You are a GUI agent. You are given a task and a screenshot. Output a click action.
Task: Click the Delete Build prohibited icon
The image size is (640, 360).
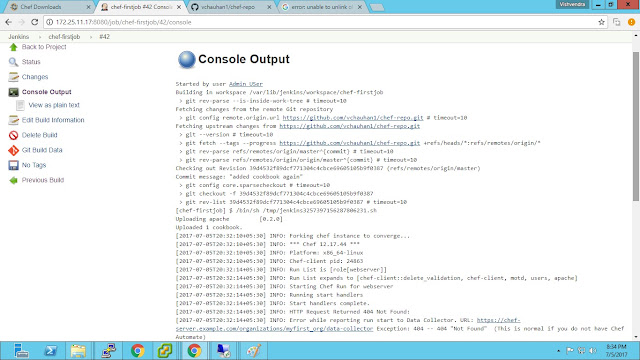tap(13, 135)
